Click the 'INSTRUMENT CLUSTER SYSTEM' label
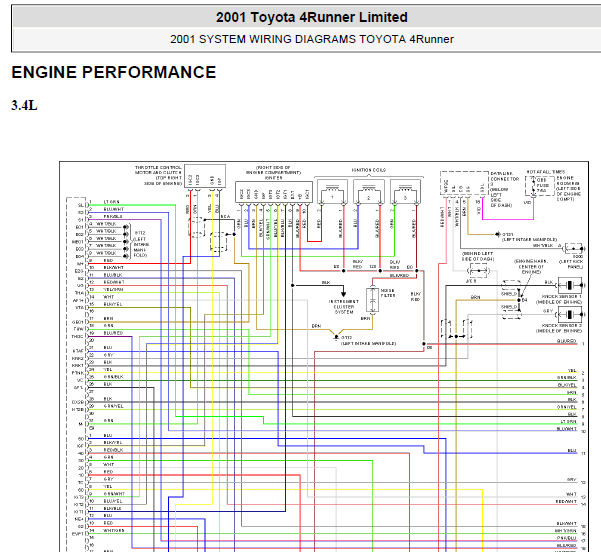The height and width of the screenshot is (552, 601). click(343, 307)
